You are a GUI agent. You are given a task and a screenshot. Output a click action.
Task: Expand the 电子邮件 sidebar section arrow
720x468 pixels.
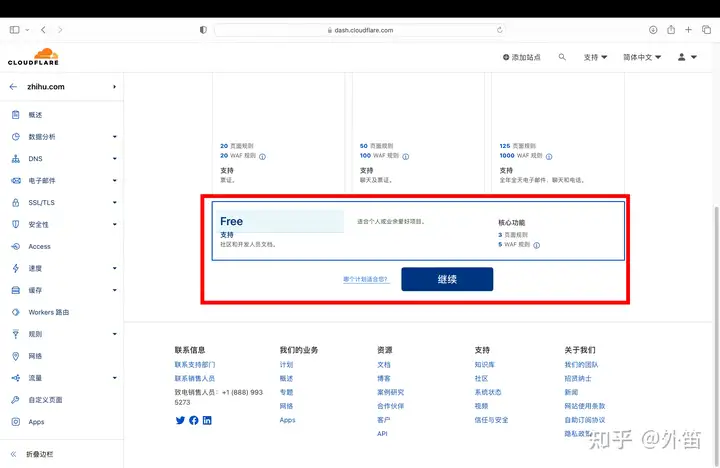[x=115, y=180]
